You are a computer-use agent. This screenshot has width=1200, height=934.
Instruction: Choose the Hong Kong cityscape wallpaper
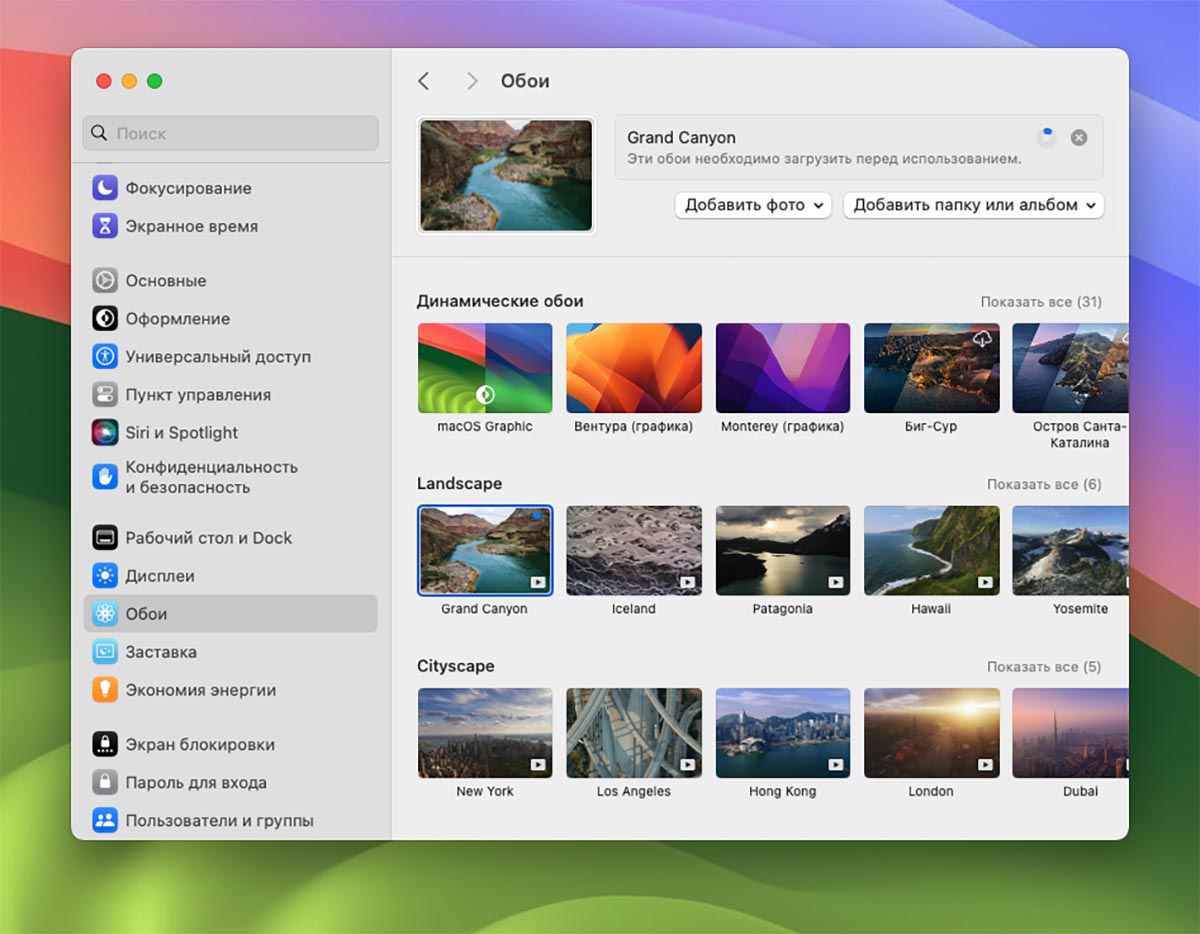[x=783, y=733]
